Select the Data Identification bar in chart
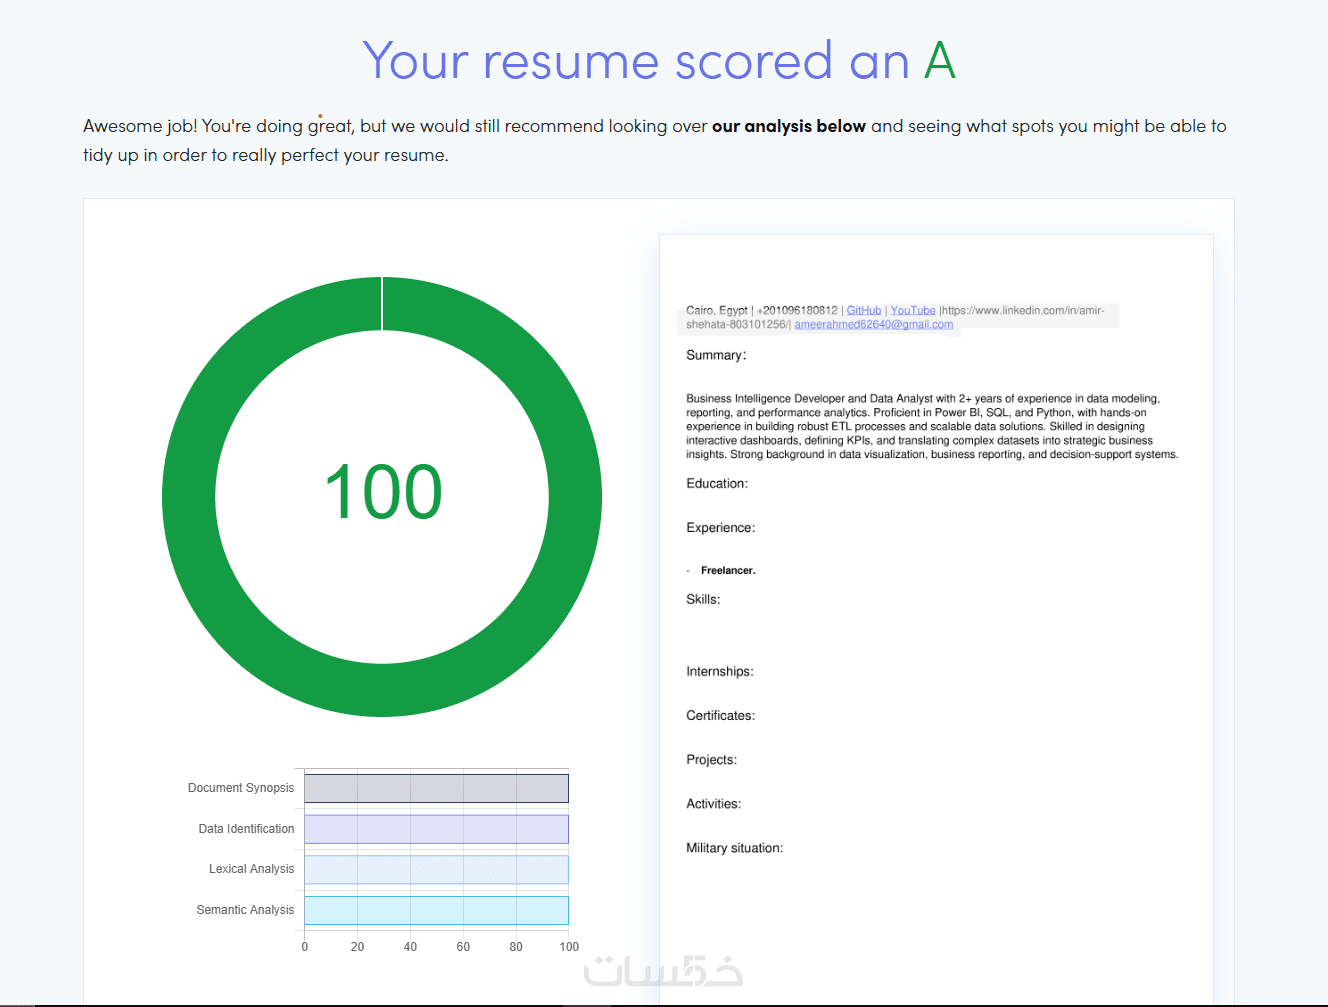The width and height of the screenshot is (1328, 1007). pyautogui.click(x=436, y=829)
